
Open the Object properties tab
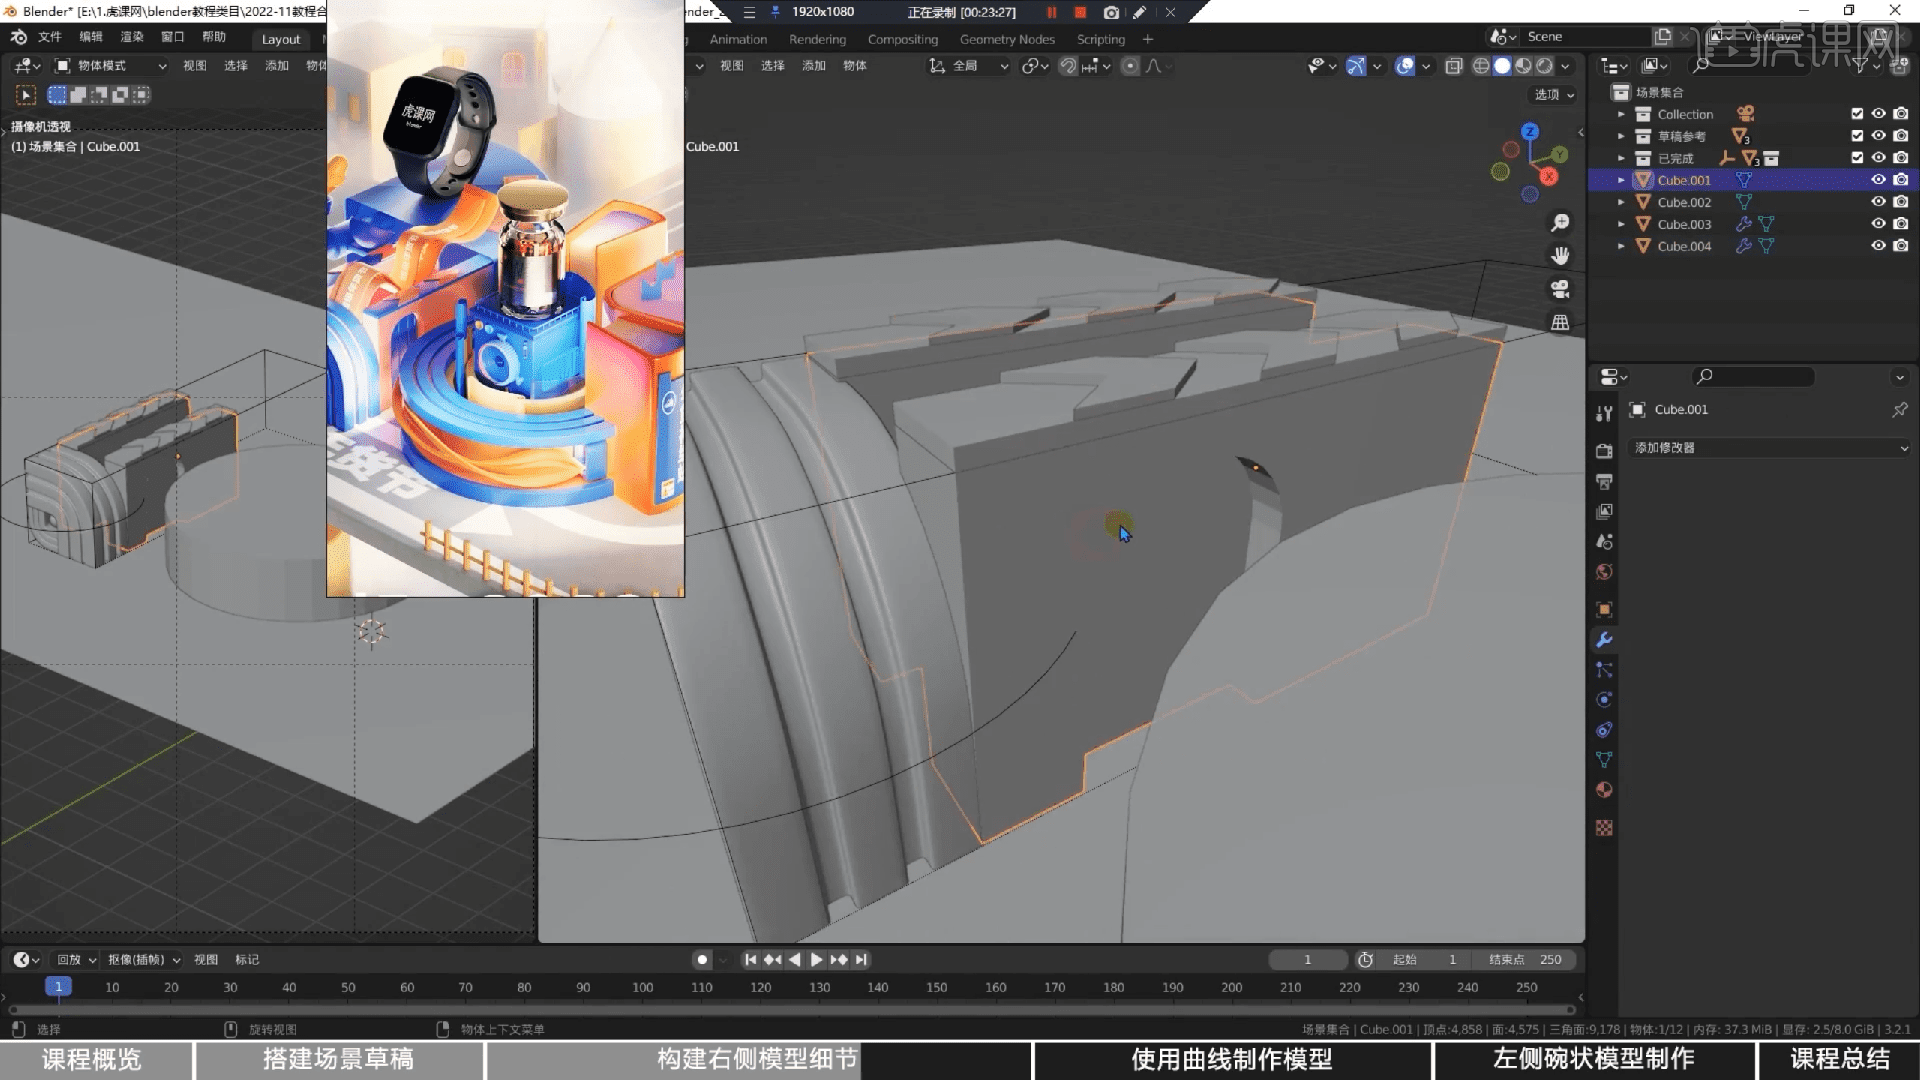coord(1604,609)
